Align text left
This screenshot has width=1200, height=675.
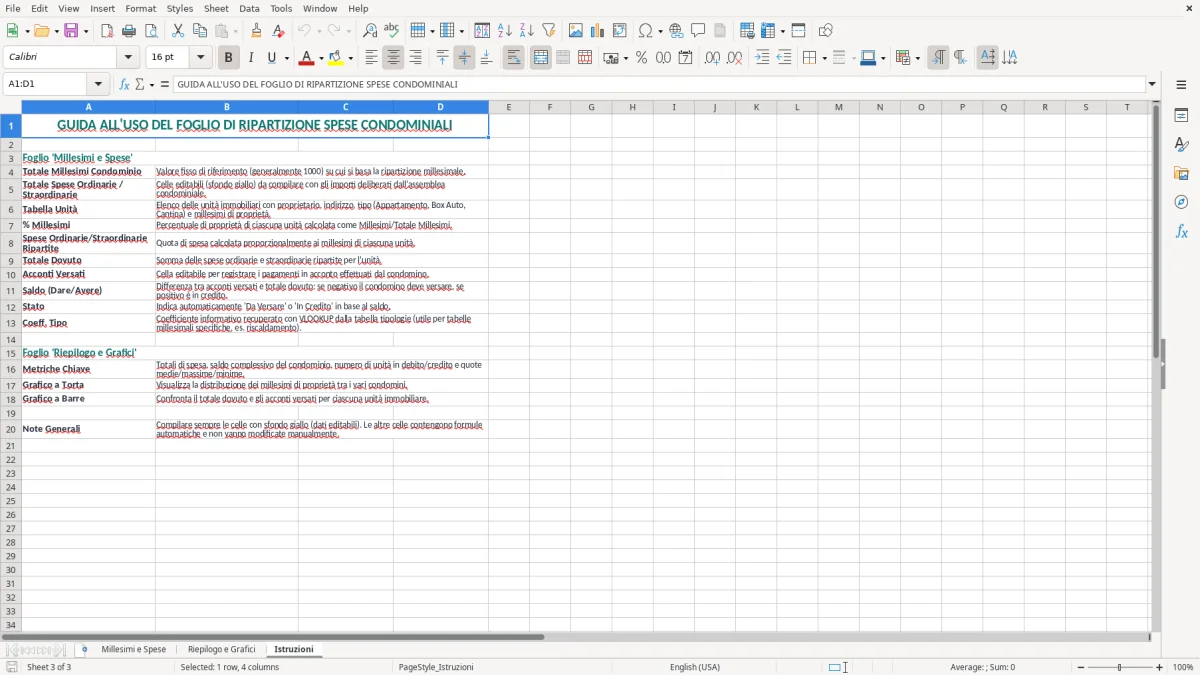click(x=371, y=58)
